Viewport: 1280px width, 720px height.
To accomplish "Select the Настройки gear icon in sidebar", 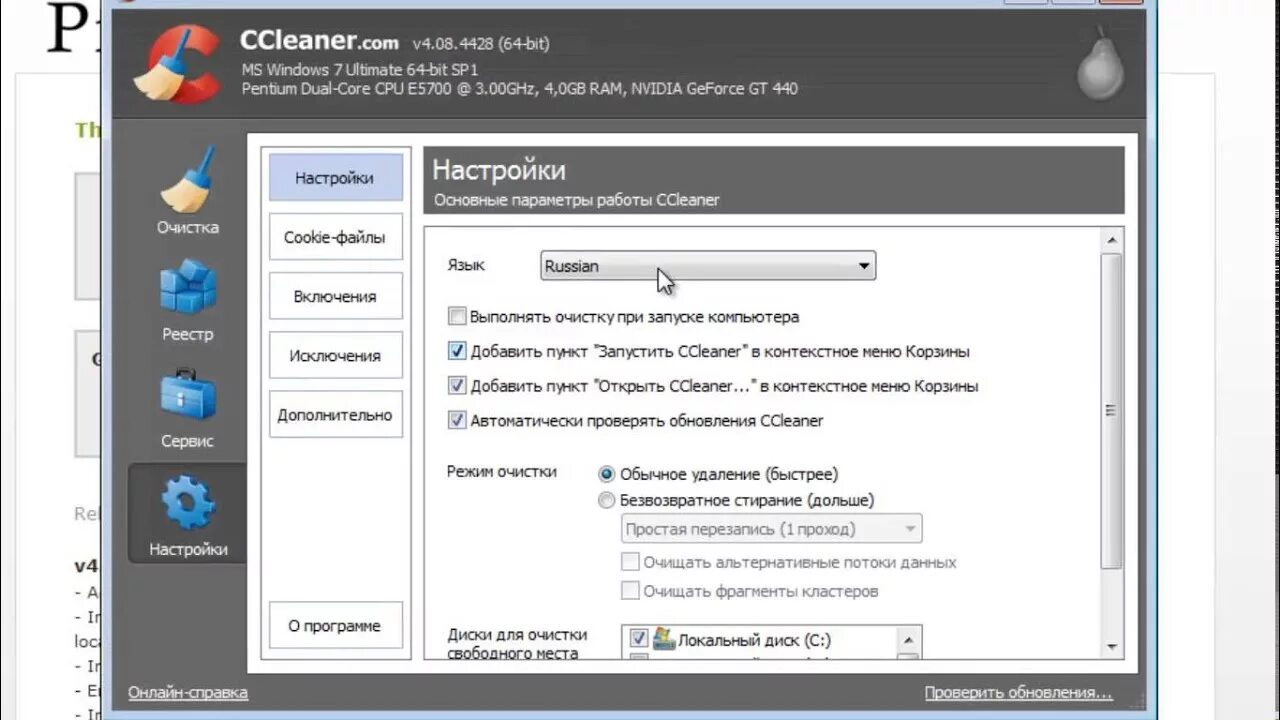I will [x=188, y=503].
